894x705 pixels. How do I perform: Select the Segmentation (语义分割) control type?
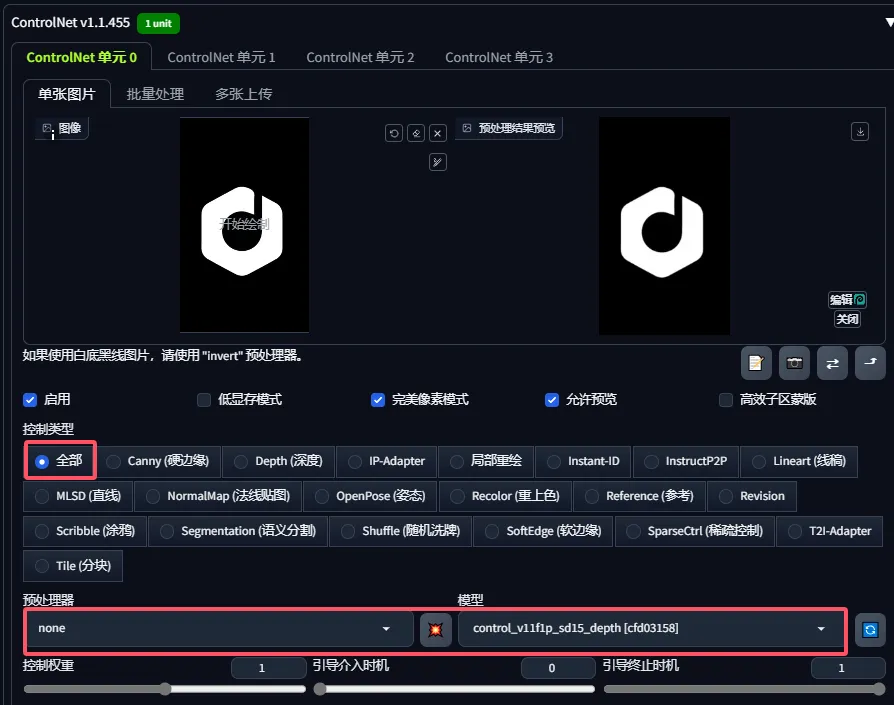tap(238, 531)
